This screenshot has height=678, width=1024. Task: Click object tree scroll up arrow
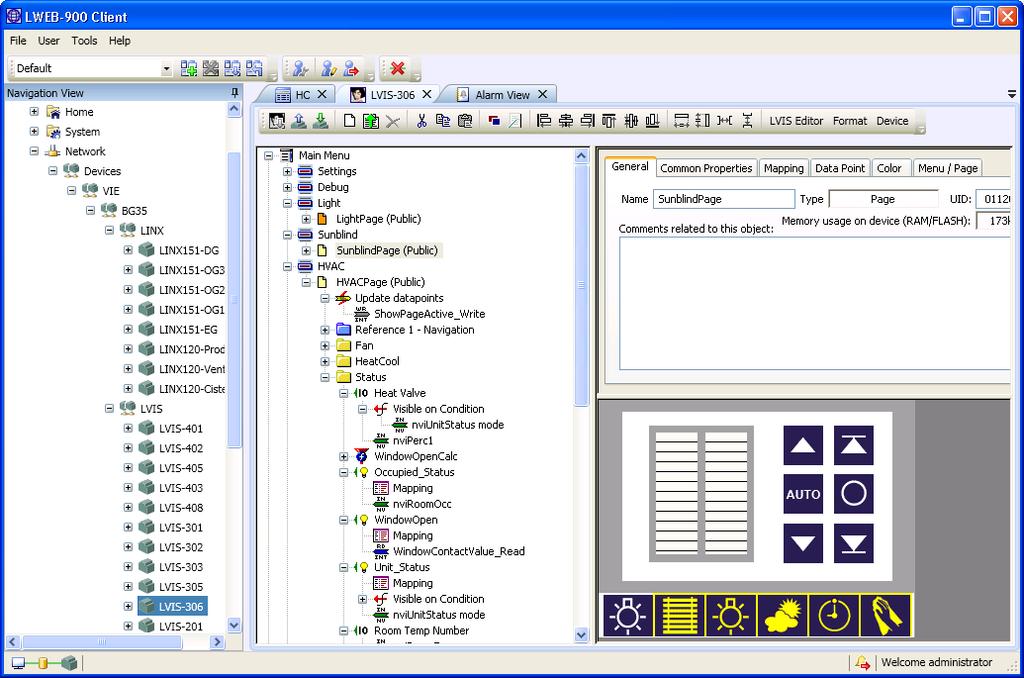point(581,155)
